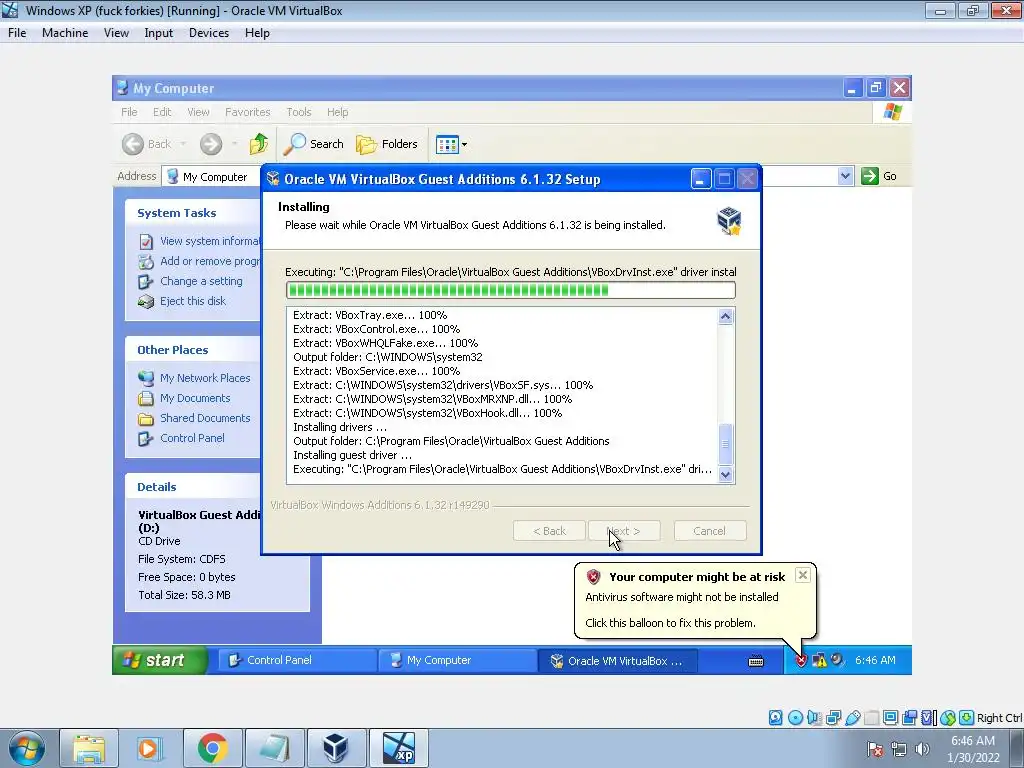1024x768 pixels.
Task: Open Eject this disk link
Action: (193, 301)
